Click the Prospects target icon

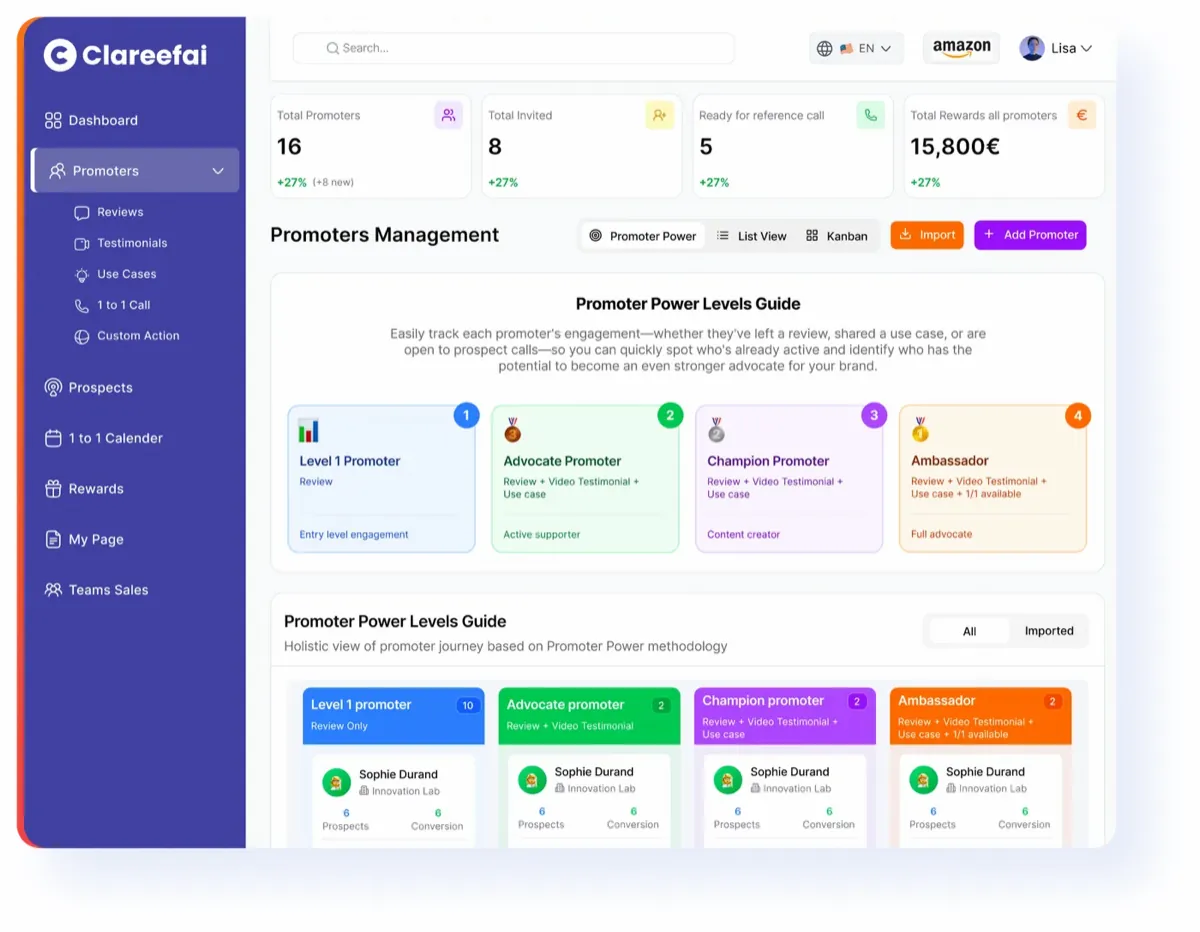[53, 387]
